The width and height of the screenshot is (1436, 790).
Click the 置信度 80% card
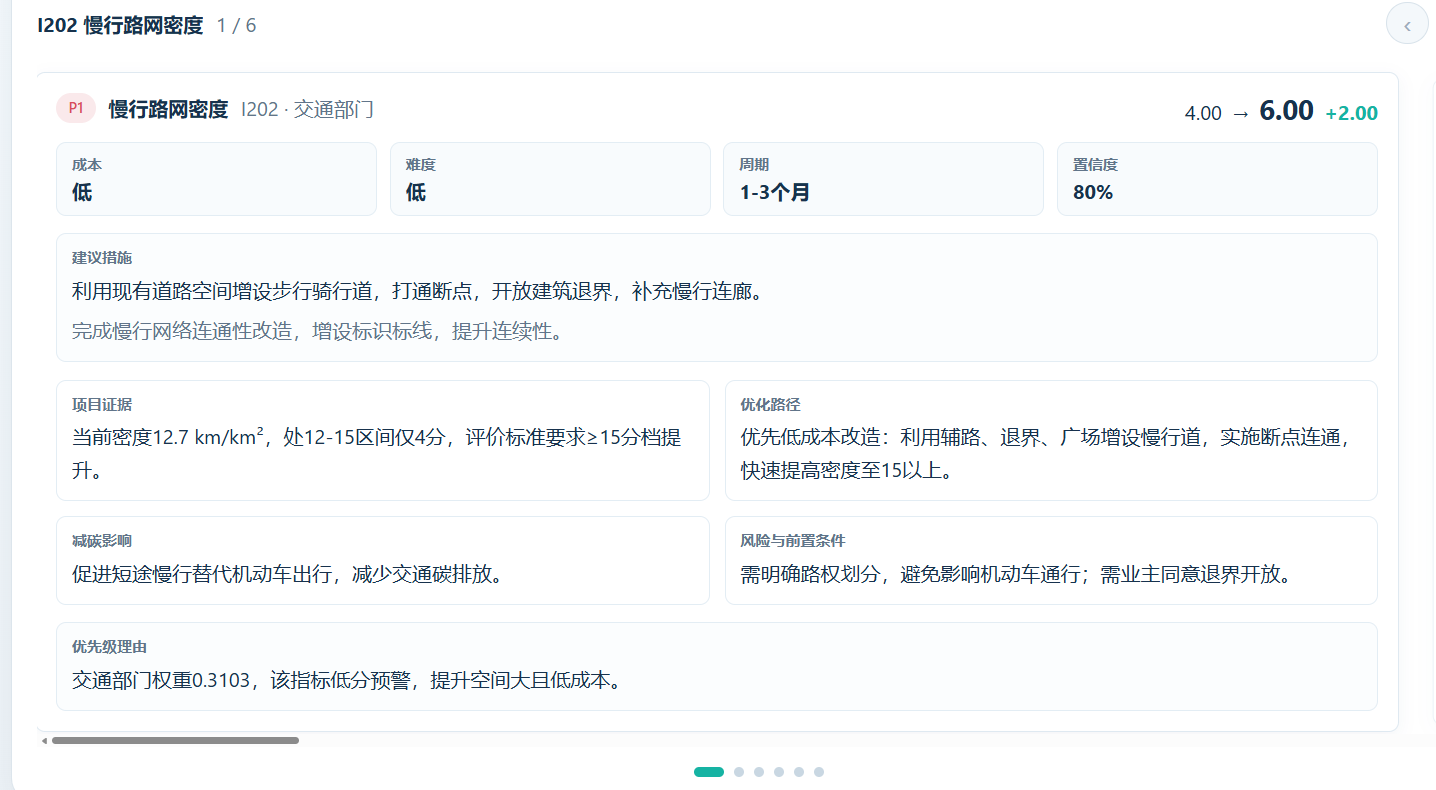(1217, 179)
